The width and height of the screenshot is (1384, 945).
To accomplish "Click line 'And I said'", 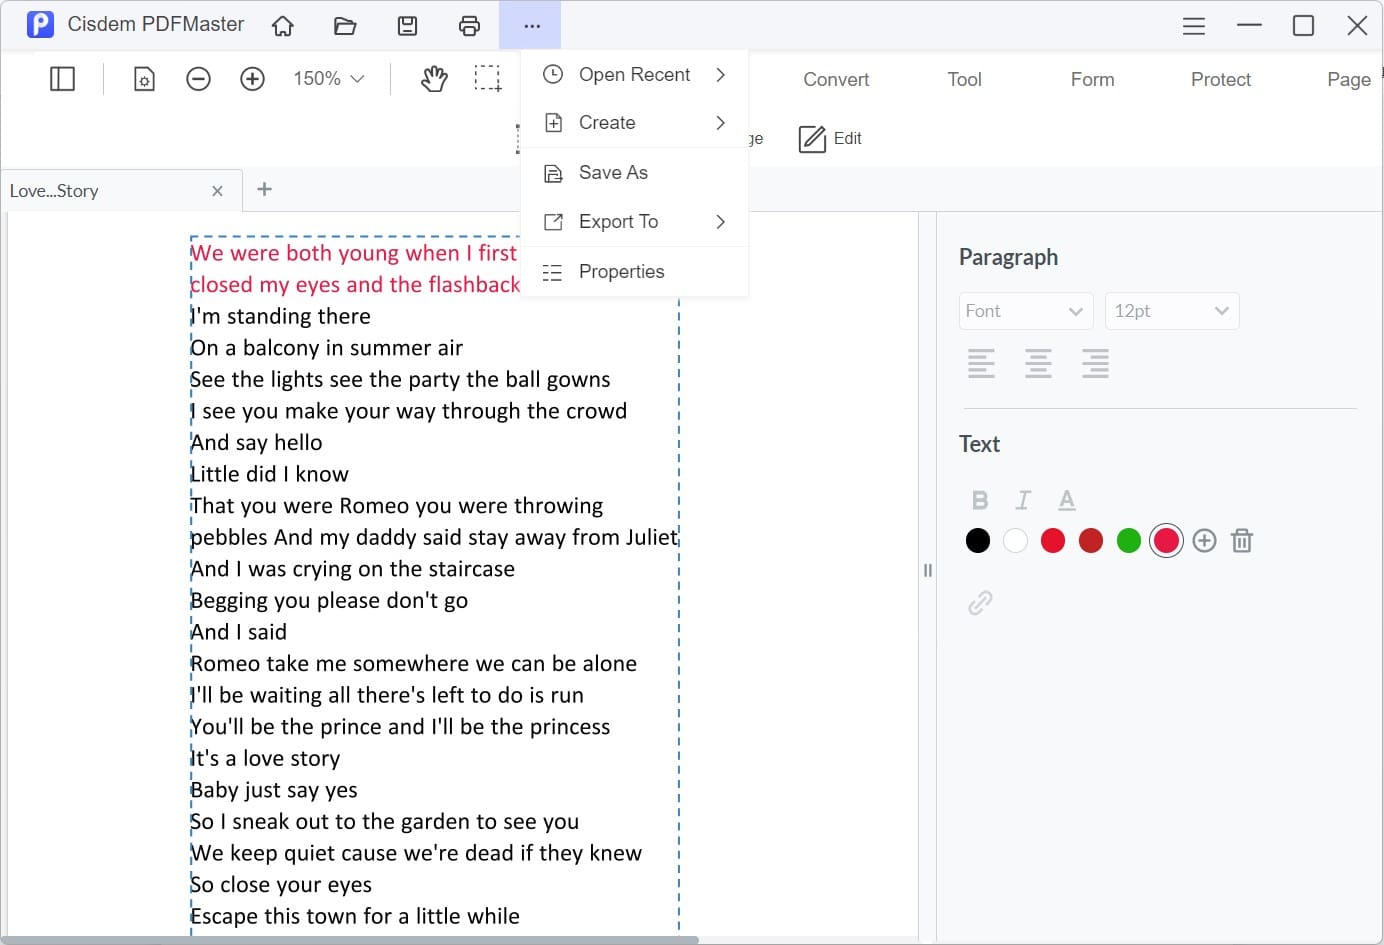I will pyautogui.click(x=239, y=632).
